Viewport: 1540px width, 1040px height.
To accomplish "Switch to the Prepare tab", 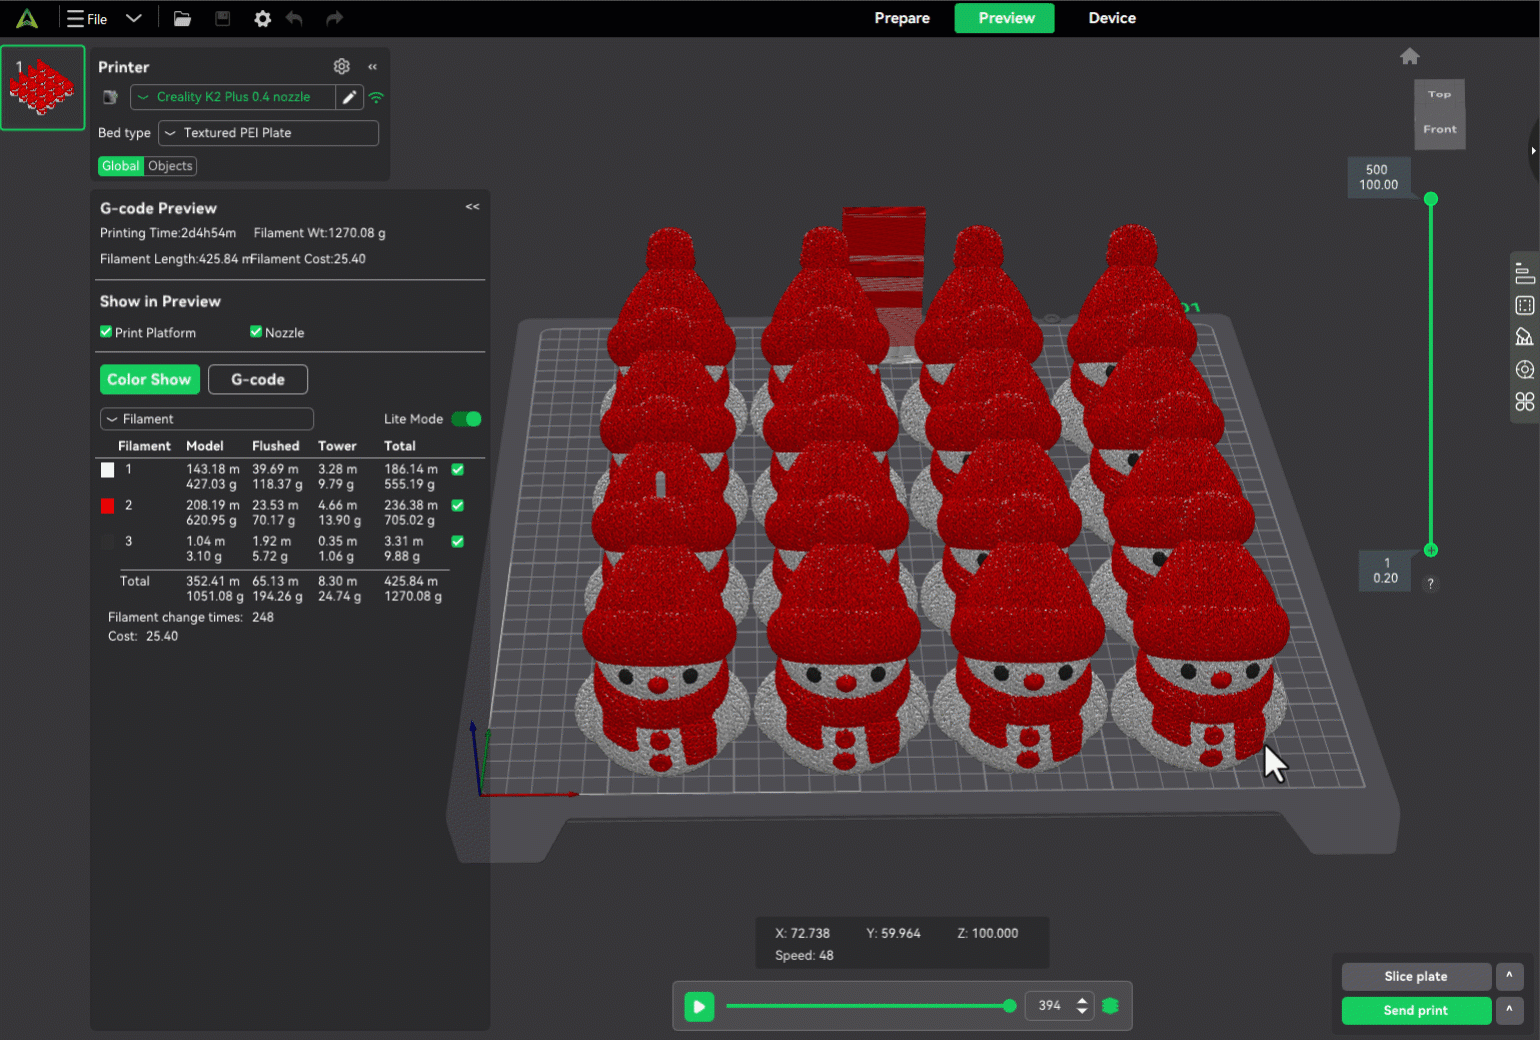I will [x=902, y=18].
